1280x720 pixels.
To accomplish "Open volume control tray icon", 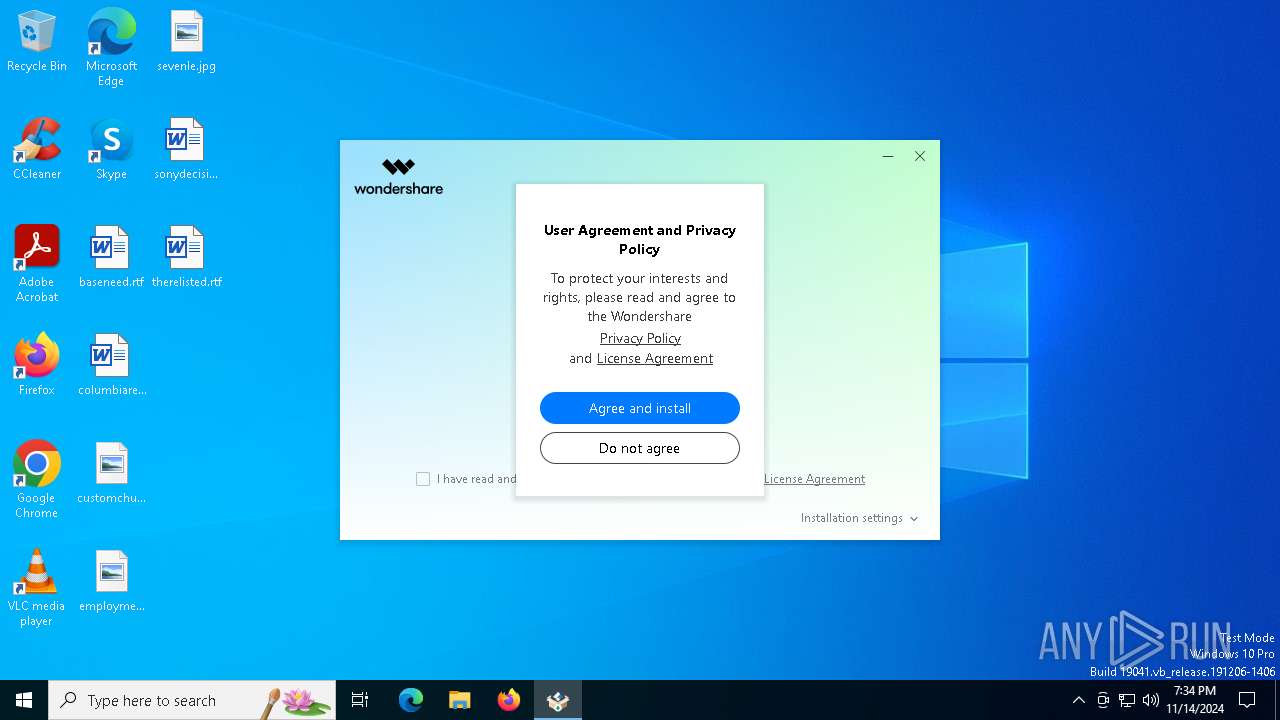I will pyautogui.click(x=1151, y=700).
